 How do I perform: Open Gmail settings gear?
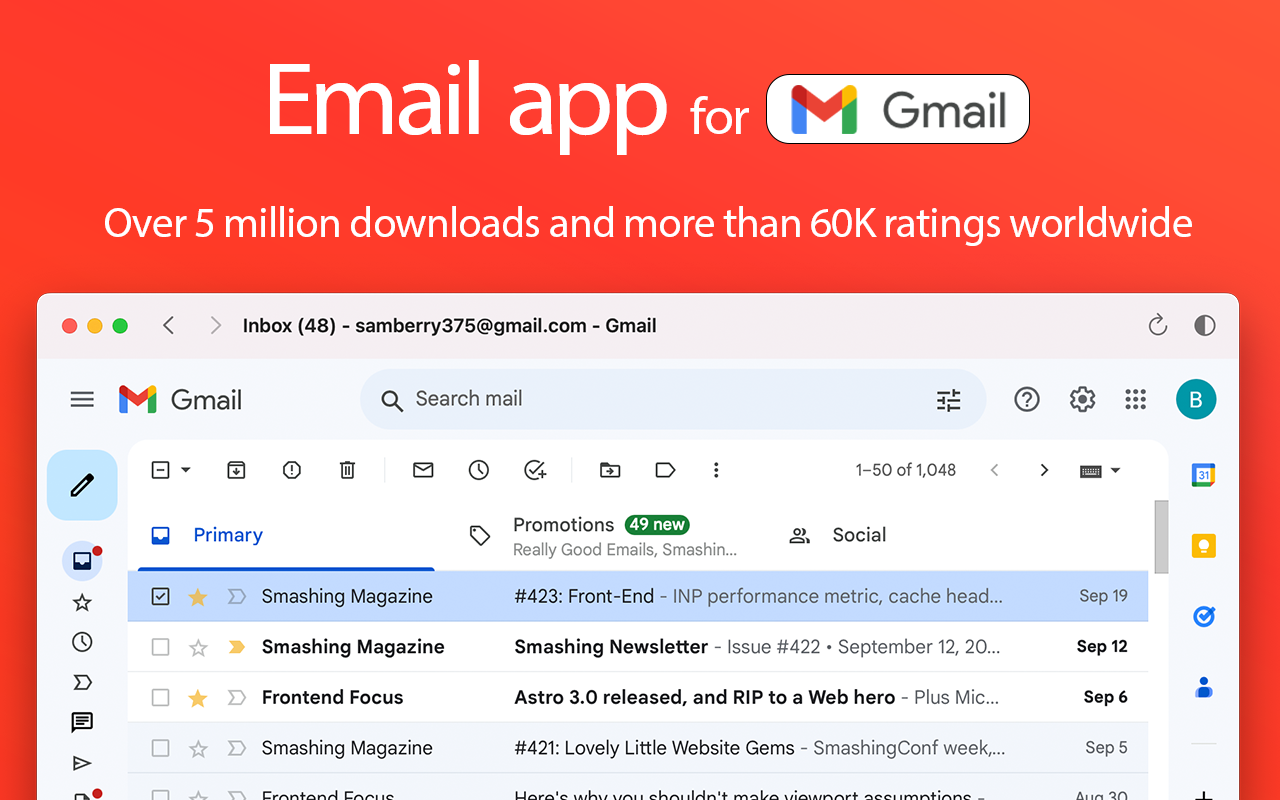[x=1082, y=399]
